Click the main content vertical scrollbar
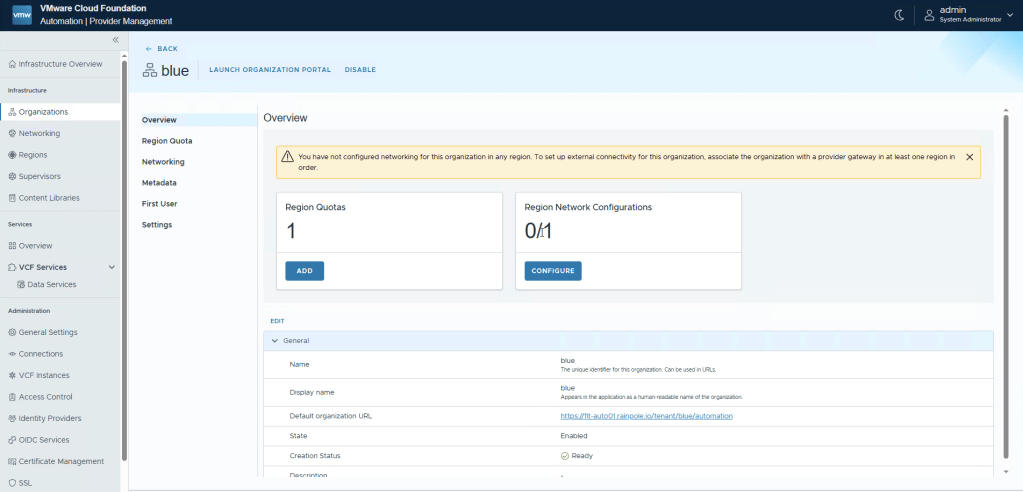Image resolution: width=1023 pixels, height=492 pixels. (x=1004, y=290)
